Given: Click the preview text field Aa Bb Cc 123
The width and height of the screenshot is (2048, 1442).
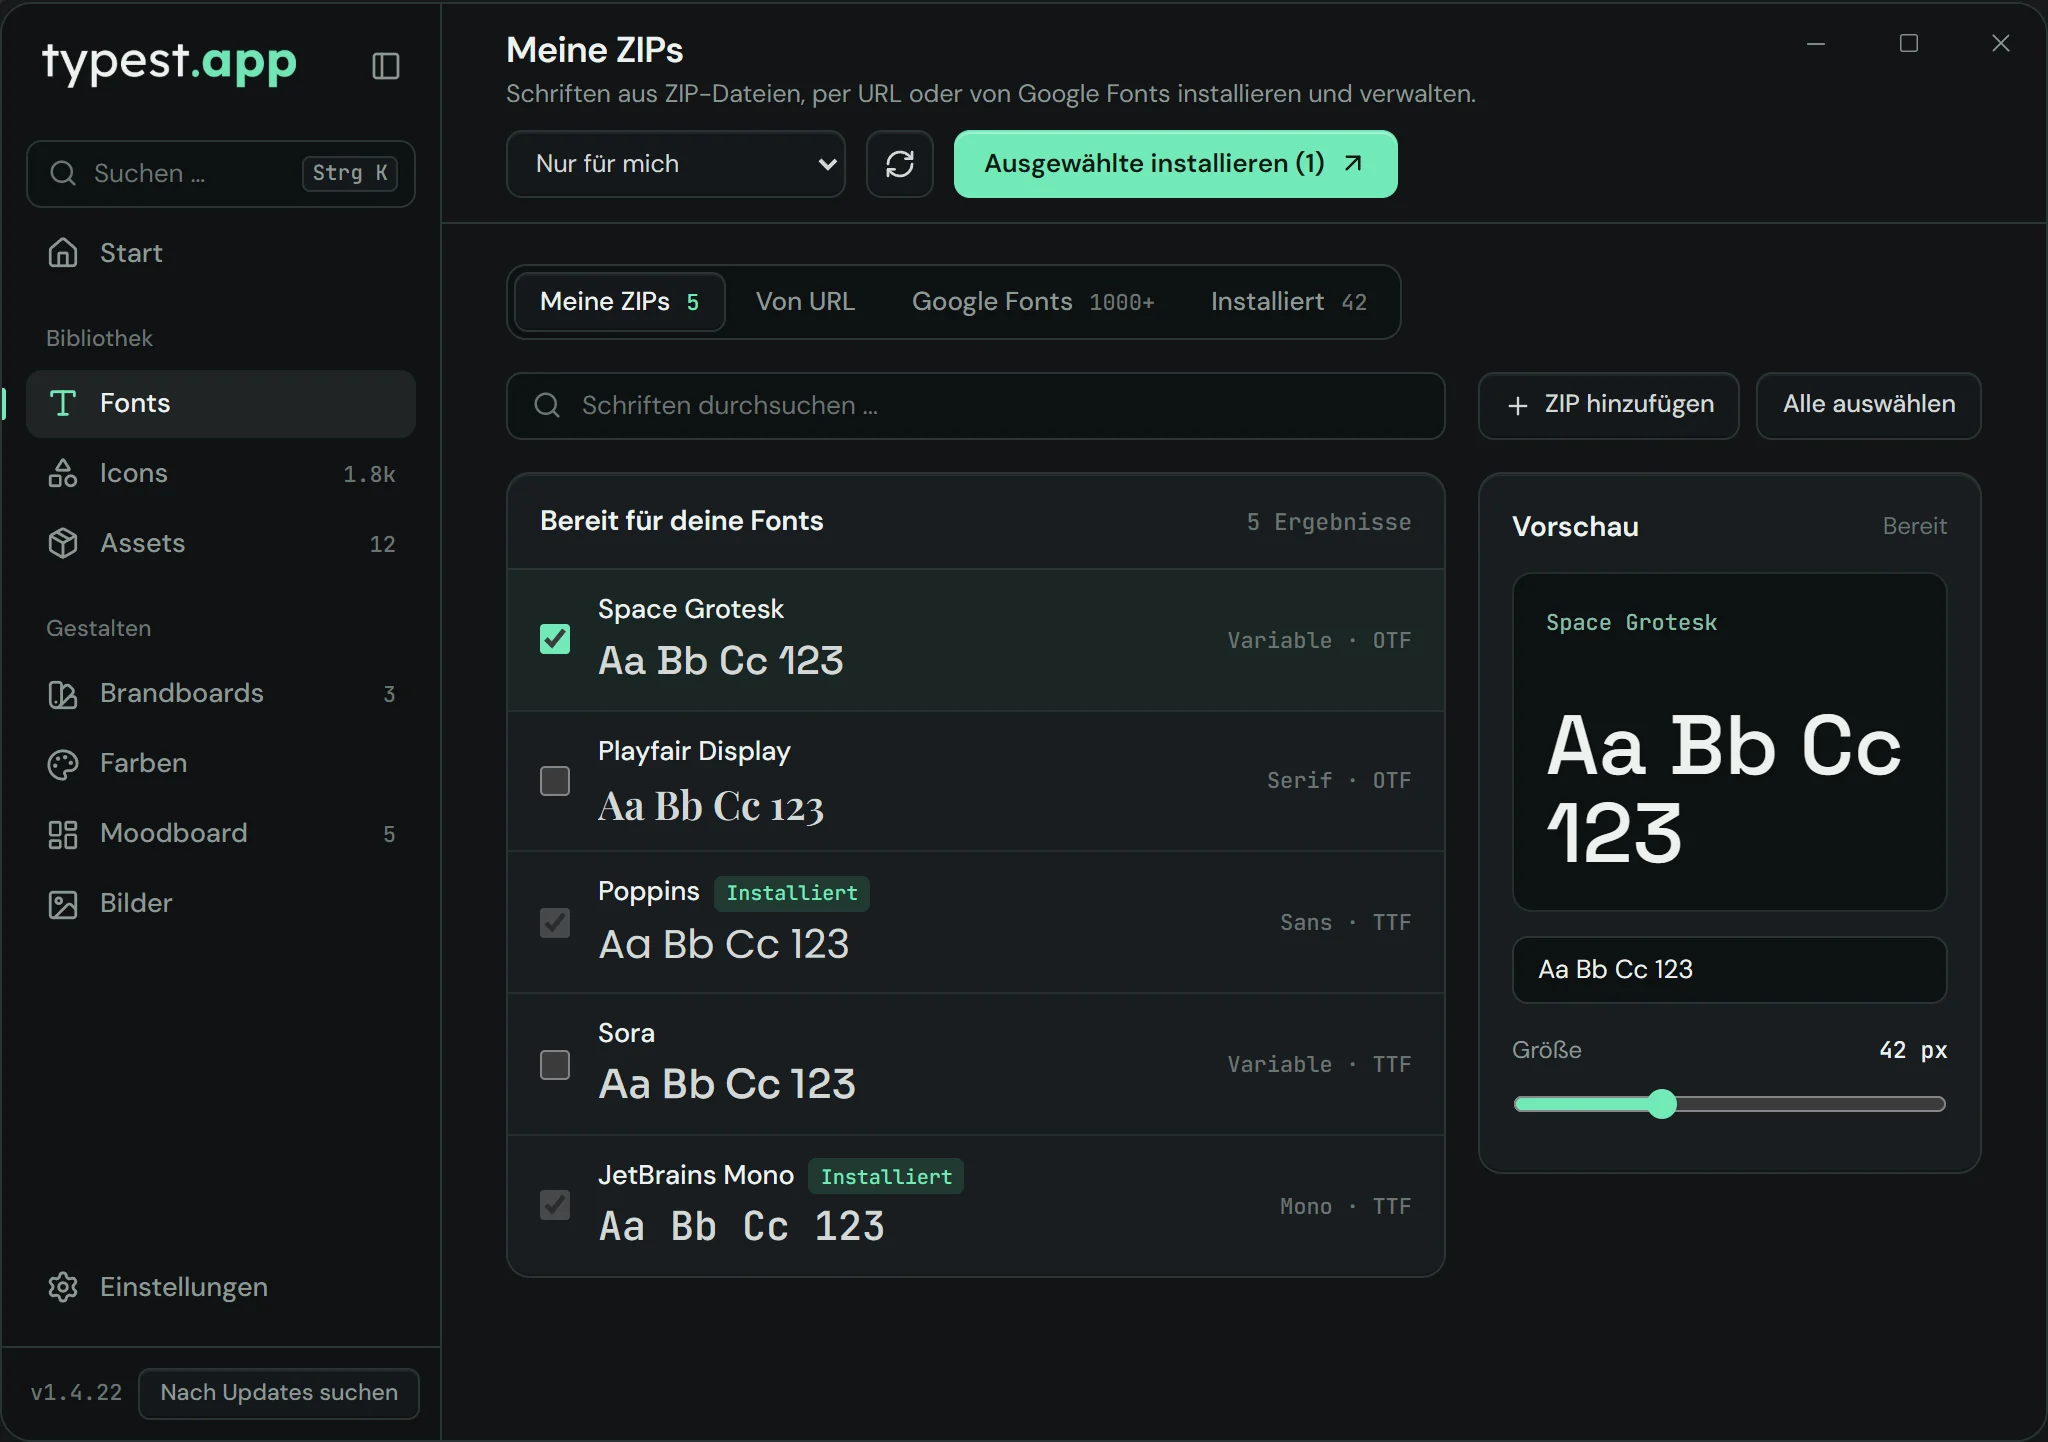Looking at the screenshot, I should (1730, 970).
